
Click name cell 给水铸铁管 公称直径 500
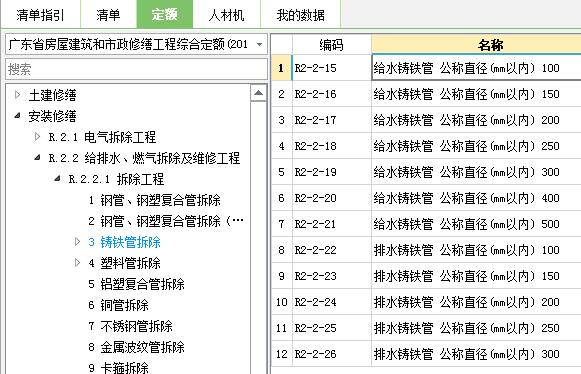(x=476, y=224)
